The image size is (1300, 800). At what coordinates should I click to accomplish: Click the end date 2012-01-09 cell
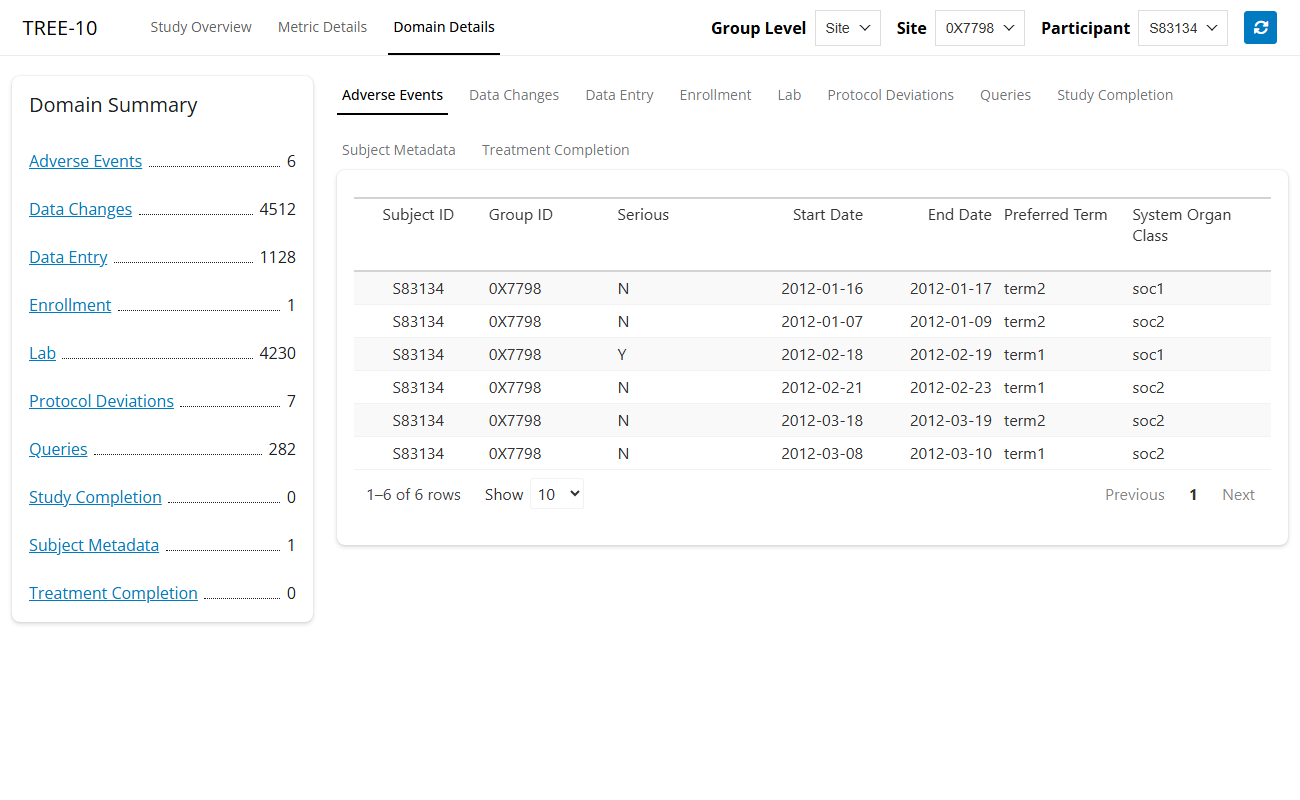tap(950, 322)
